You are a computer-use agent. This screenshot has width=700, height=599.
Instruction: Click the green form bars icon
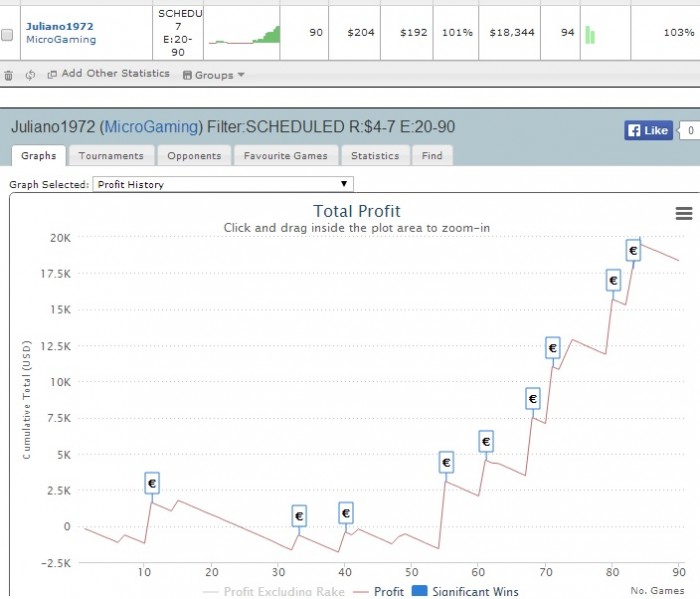pos(590,35)
